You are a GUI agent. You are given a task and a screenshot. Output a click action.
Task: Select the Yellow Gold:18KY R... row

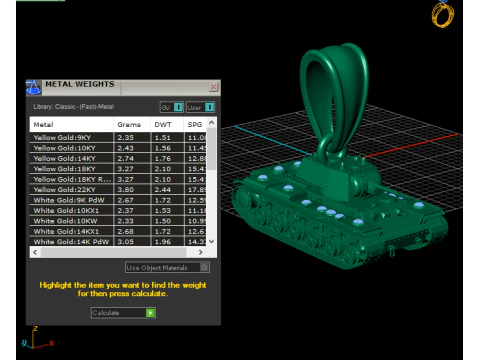coord(118,179)
